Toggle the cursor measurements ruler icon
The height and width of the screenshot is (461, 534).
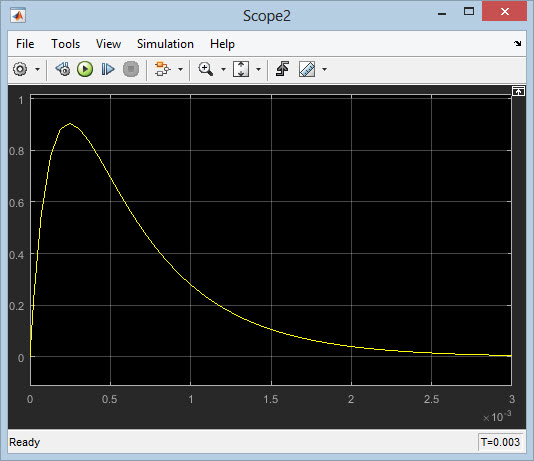pos(307,69)
